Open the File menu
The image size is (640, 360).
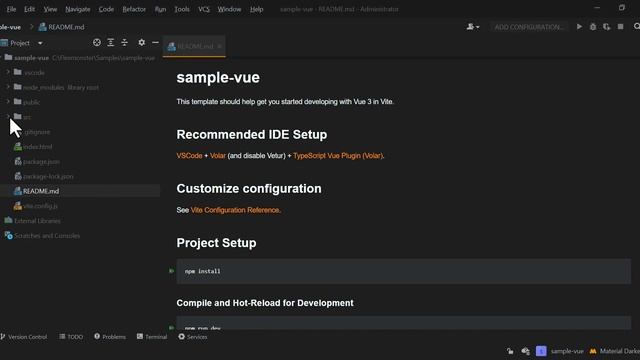pyautogui.click(x=11, y=9)
